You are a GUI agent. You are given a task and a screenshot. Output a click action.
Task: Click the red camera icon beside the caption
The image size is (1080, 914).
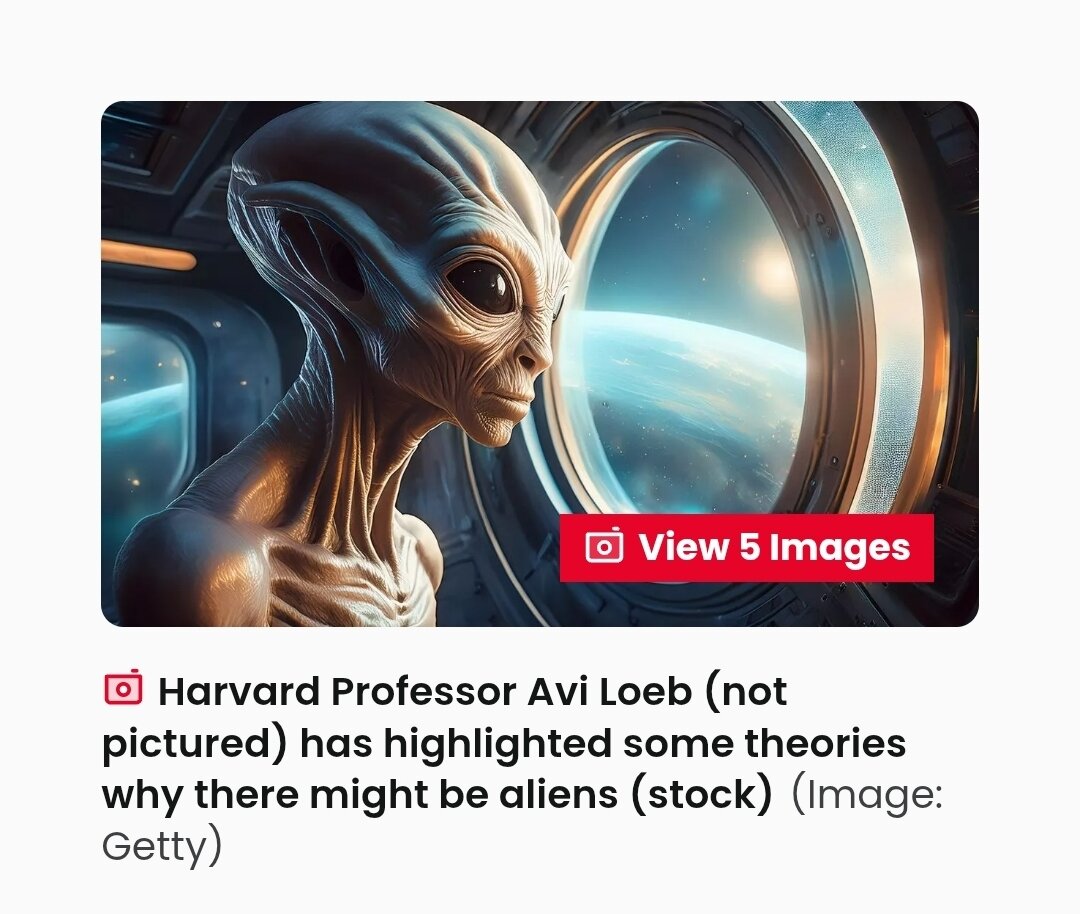(123, 688)
